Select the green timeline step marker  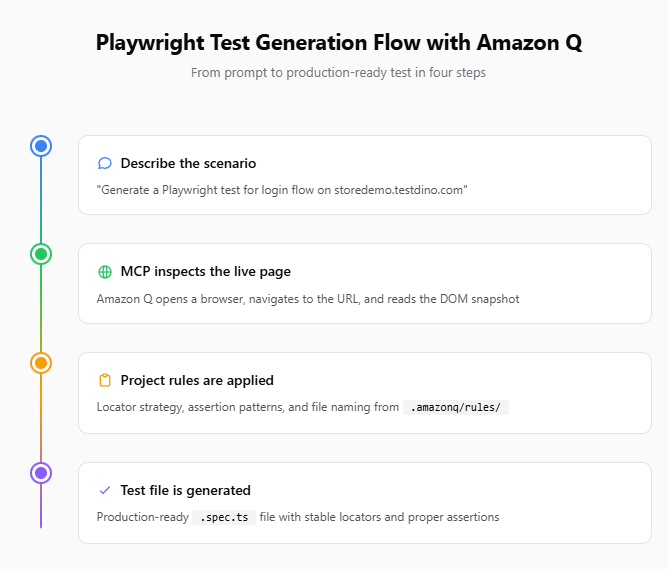(41, 254)
